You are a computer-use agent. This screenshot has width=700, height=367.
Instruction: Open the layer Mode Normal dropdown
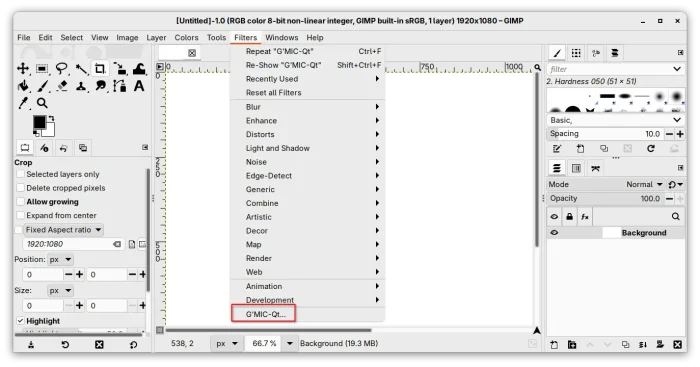[606, 184]
